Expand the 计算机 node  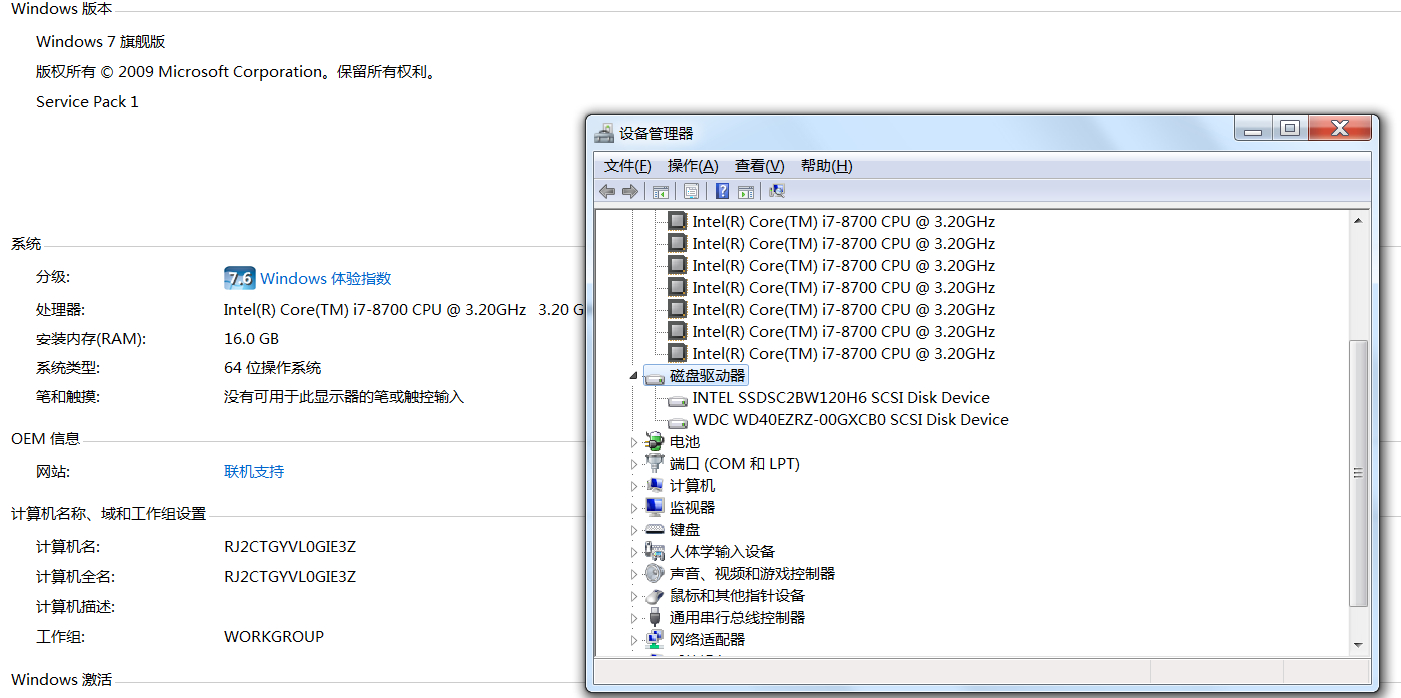pos(633,486)
